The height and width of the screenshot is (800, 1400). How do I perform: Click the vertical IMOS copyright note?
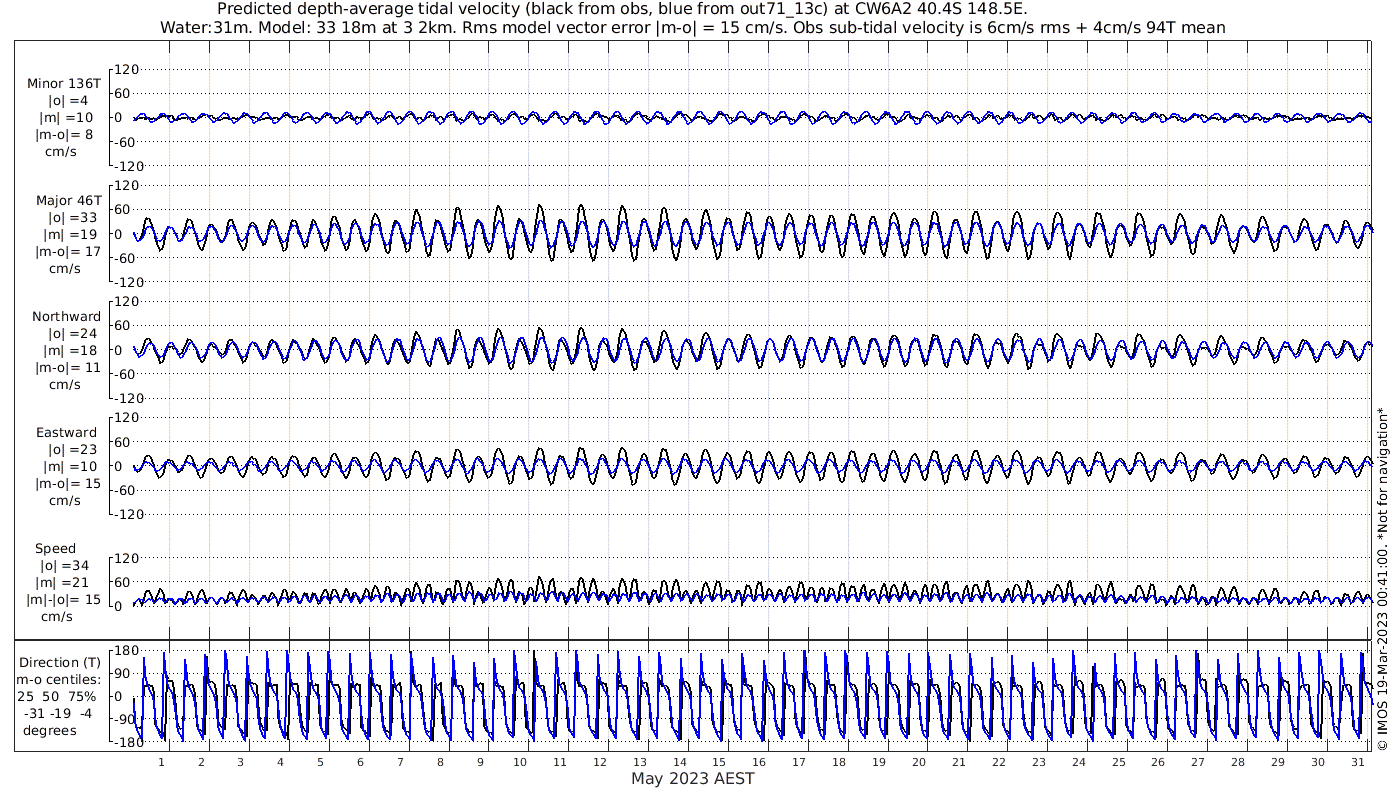click(1383, 578)
